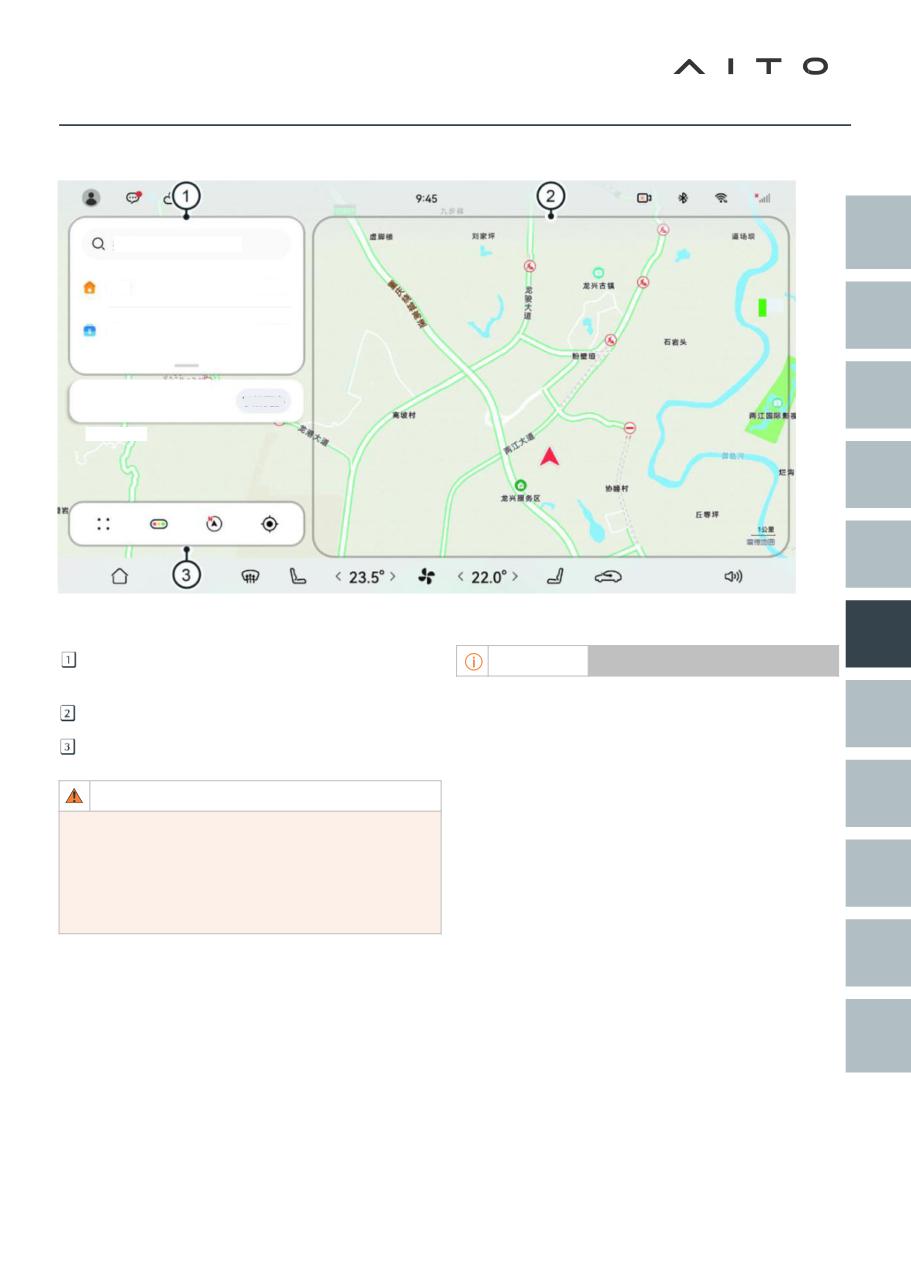Screen dimensions: 911x1275
Task: Tap the cellular signal indicator
Action: coord(763,198)
